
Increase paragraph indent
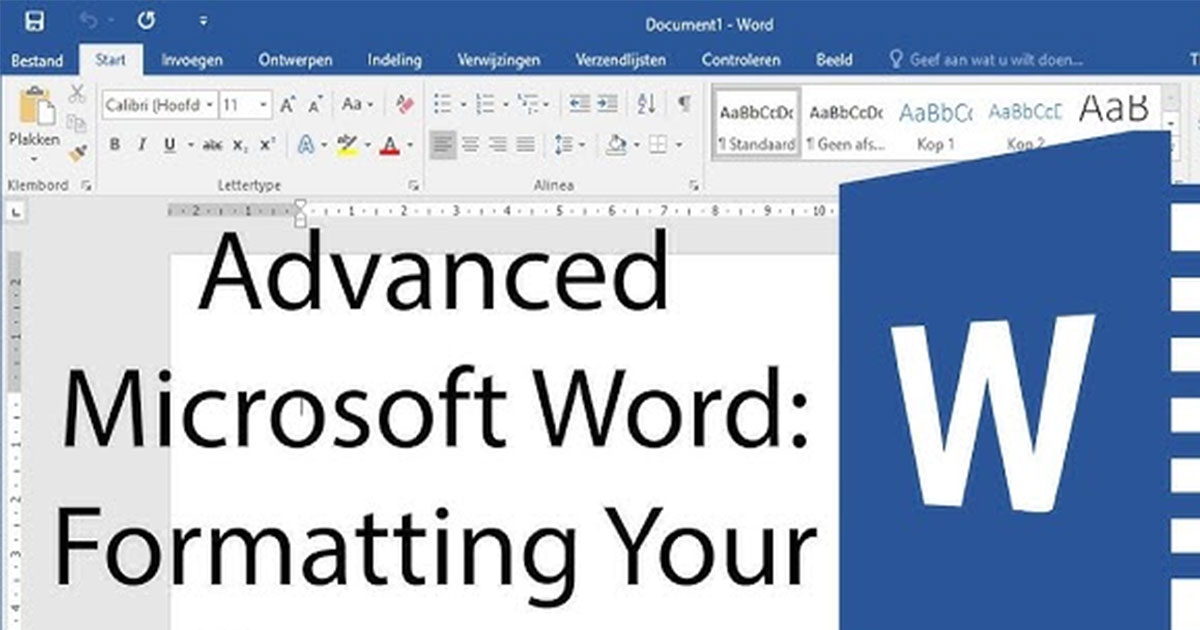pyautogui.click(x=607, y=104)
